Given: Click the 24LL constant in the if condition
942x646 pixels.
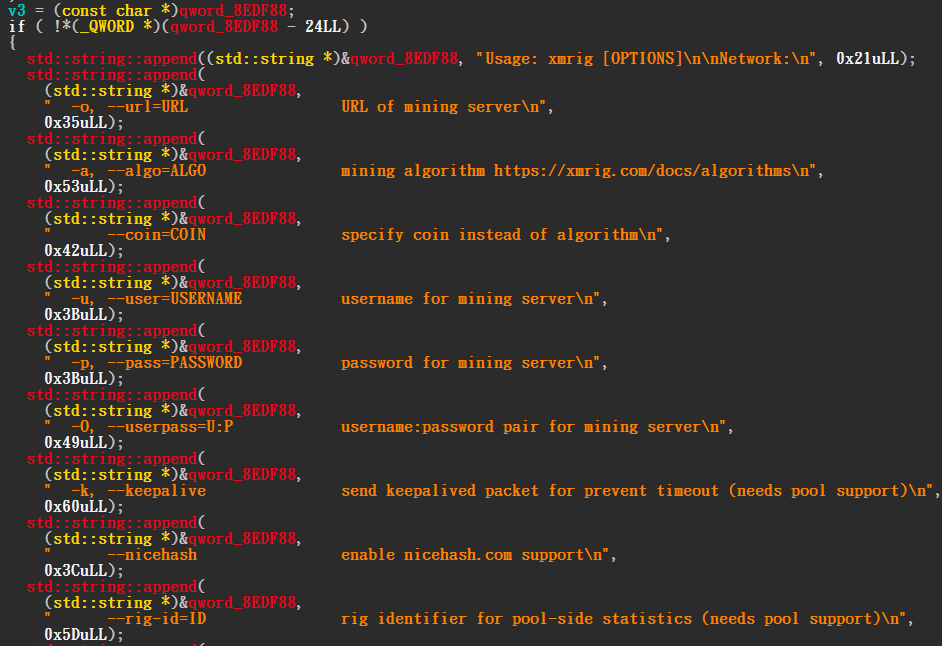Looking at the screenshot, I should tap(323, 27).
